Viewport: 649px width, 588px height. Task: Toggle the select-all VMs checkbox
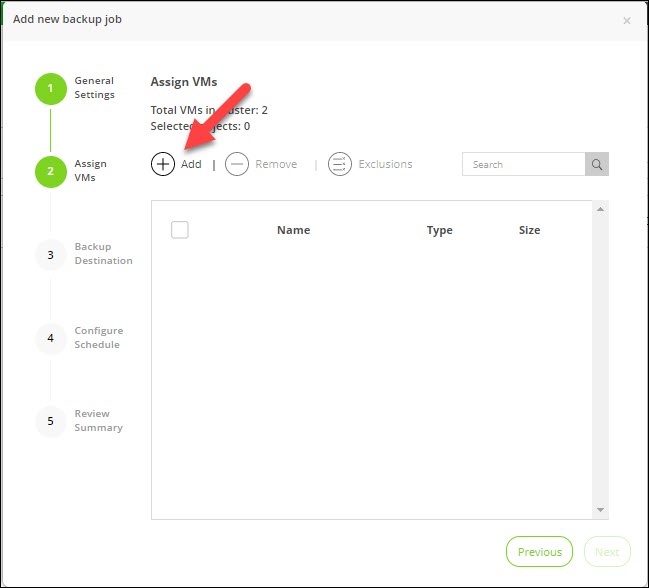[x=180, y=230]
